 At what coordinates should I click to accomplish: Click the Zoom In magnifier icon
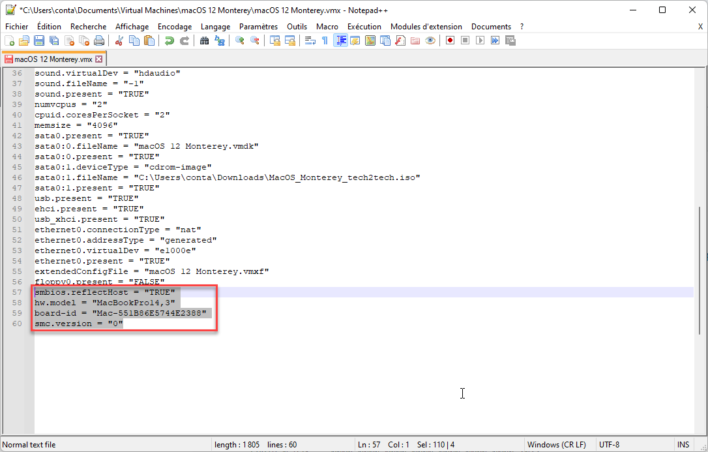(x=240, y=41)
